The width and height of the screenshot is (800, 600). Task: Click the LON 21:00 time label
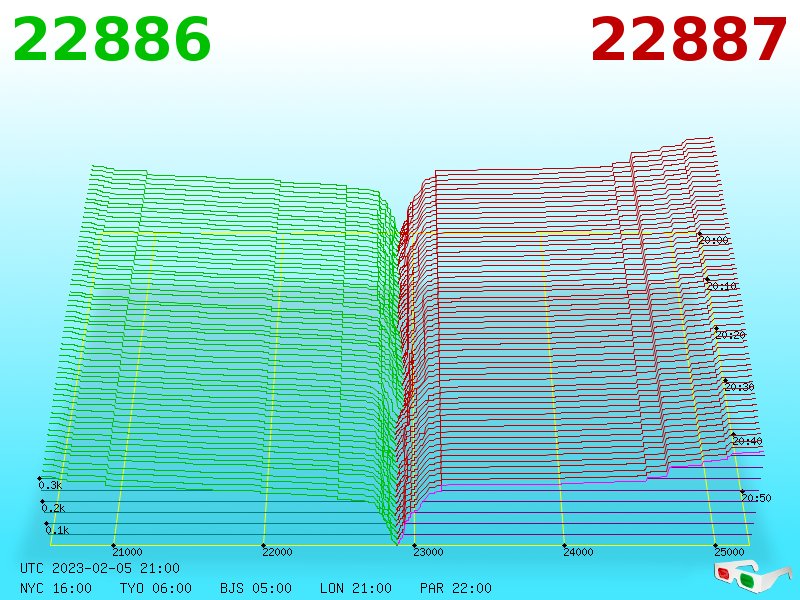click(x=356, y=588)
